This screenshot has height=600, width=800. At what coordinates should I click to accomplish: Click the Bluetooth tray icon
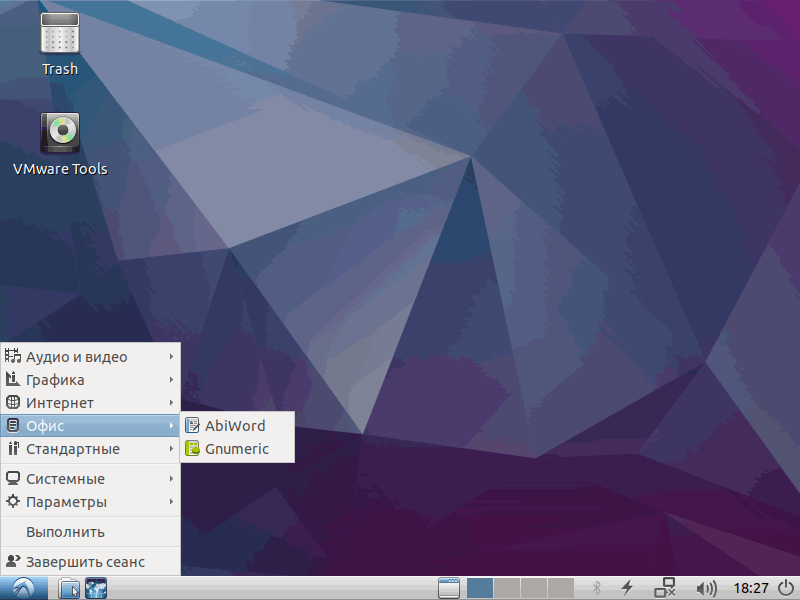pos(597,588)
